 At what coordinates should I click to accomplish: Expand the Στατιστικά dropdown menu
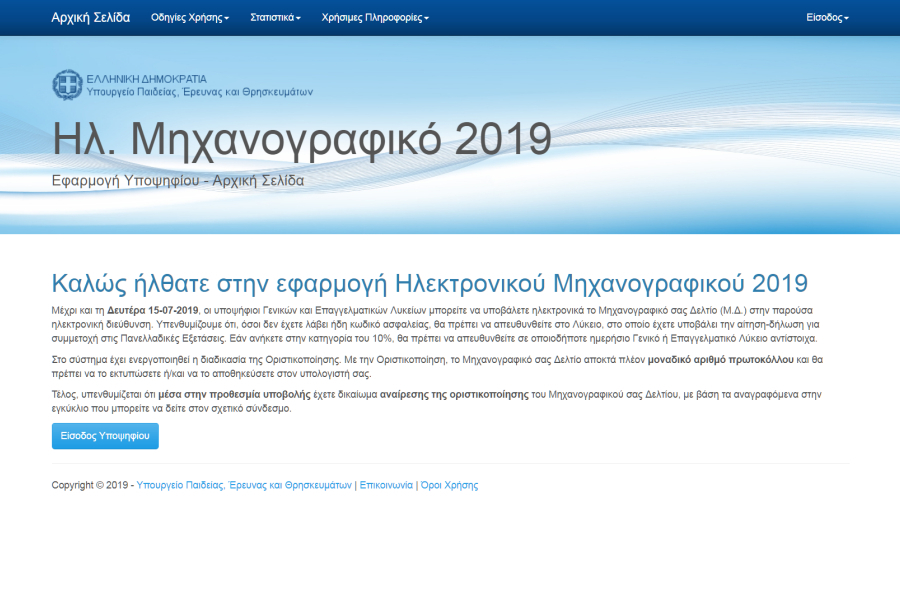tap(276, 18)
